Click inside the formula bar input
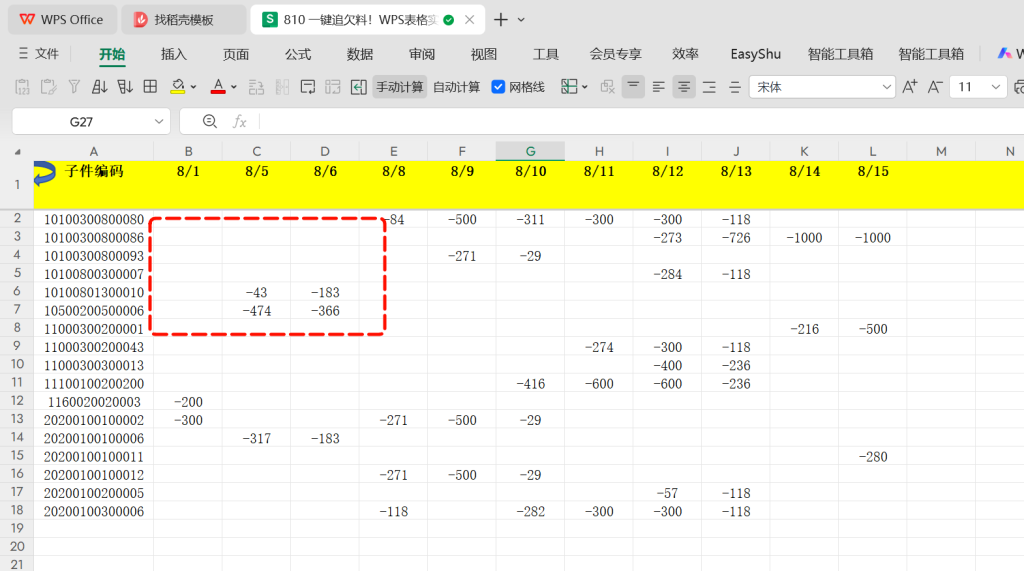The width and height of the screenshot is (1024, 571). point(640,122)
